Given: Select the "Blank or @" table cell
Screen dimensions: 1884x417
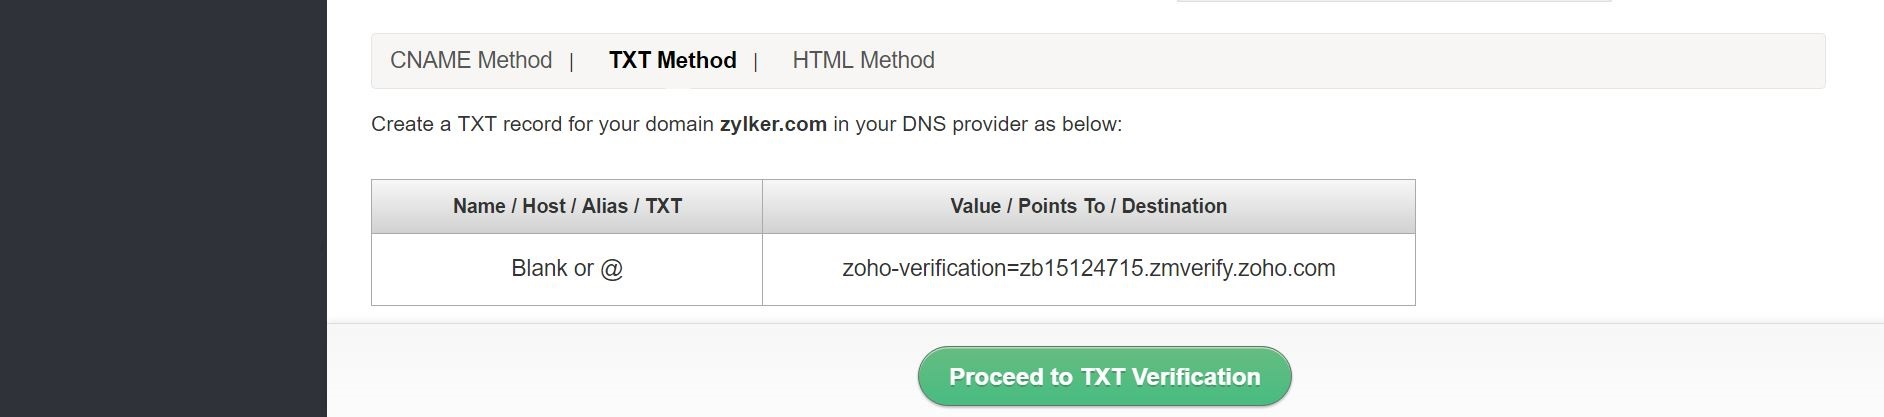Looking at the screenshot, I should tap(566, 269).
